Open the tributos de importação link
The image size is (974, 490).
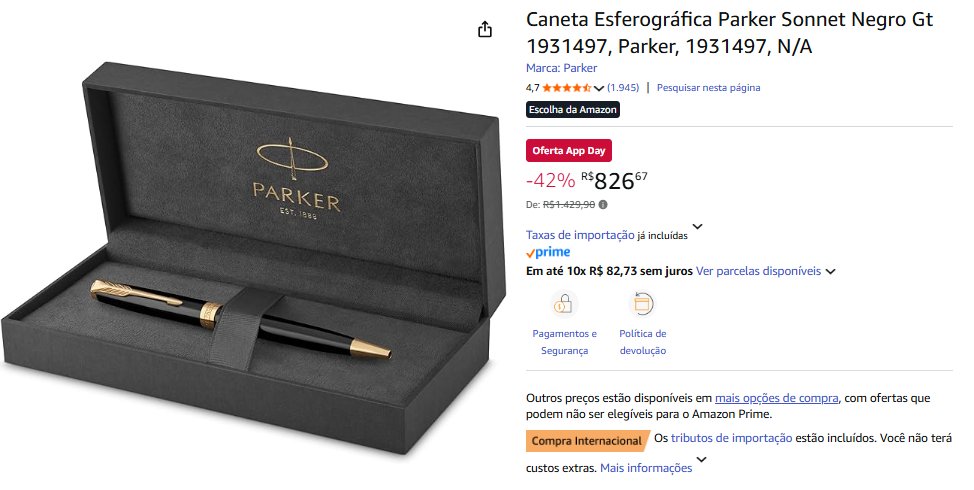click(731, 438)
